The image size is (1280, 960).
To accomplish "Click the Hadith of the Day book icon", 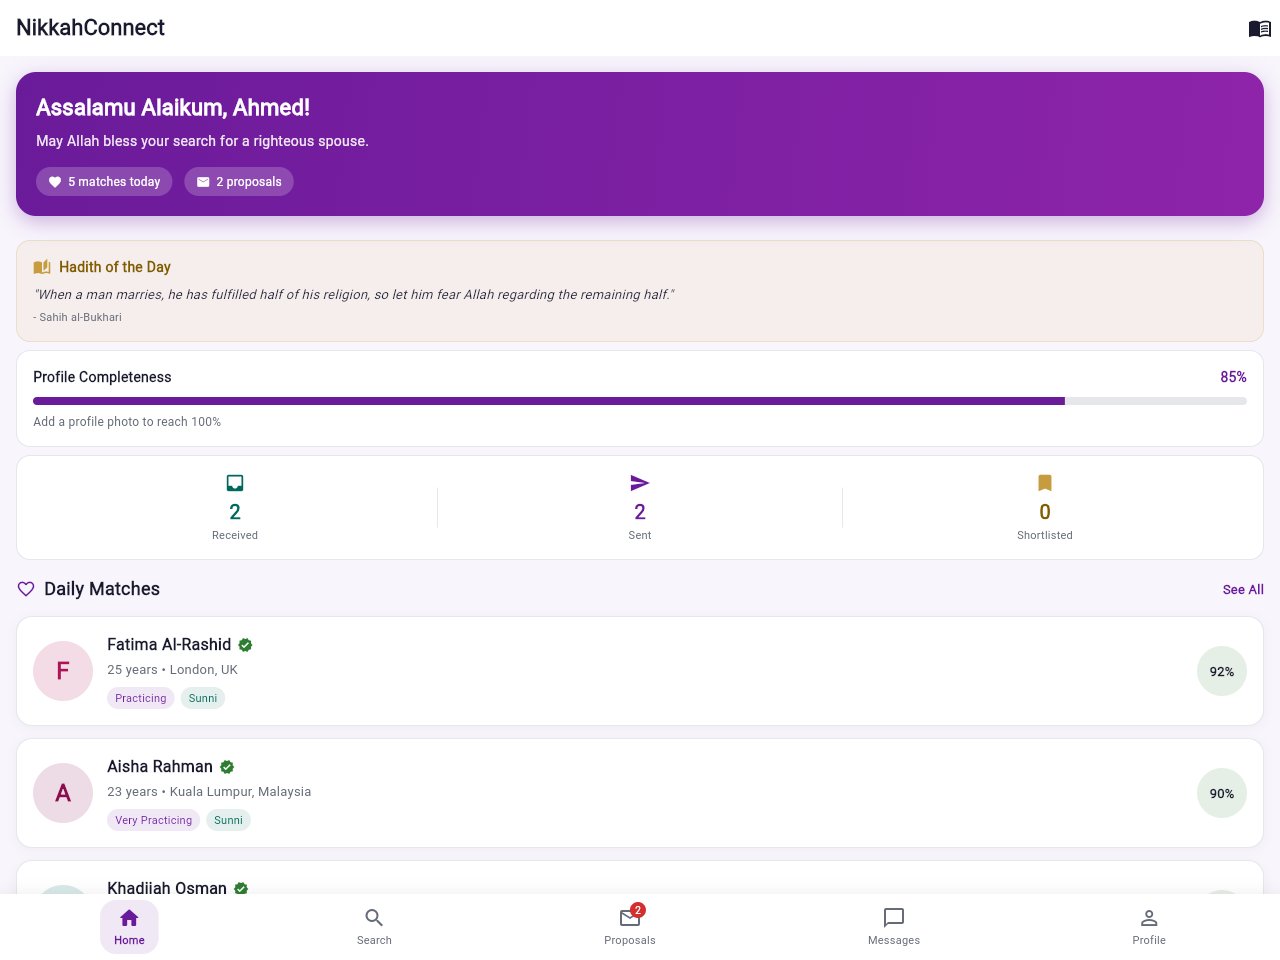I will pyautogui.click(x=42, y=267).
